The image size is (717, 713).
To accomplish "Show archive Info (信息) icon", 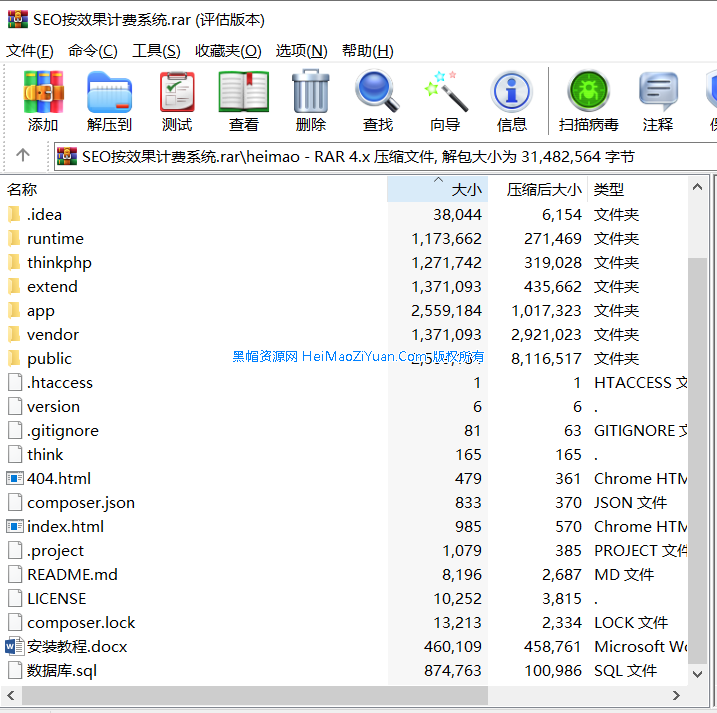I will click(x=511, y=101).
